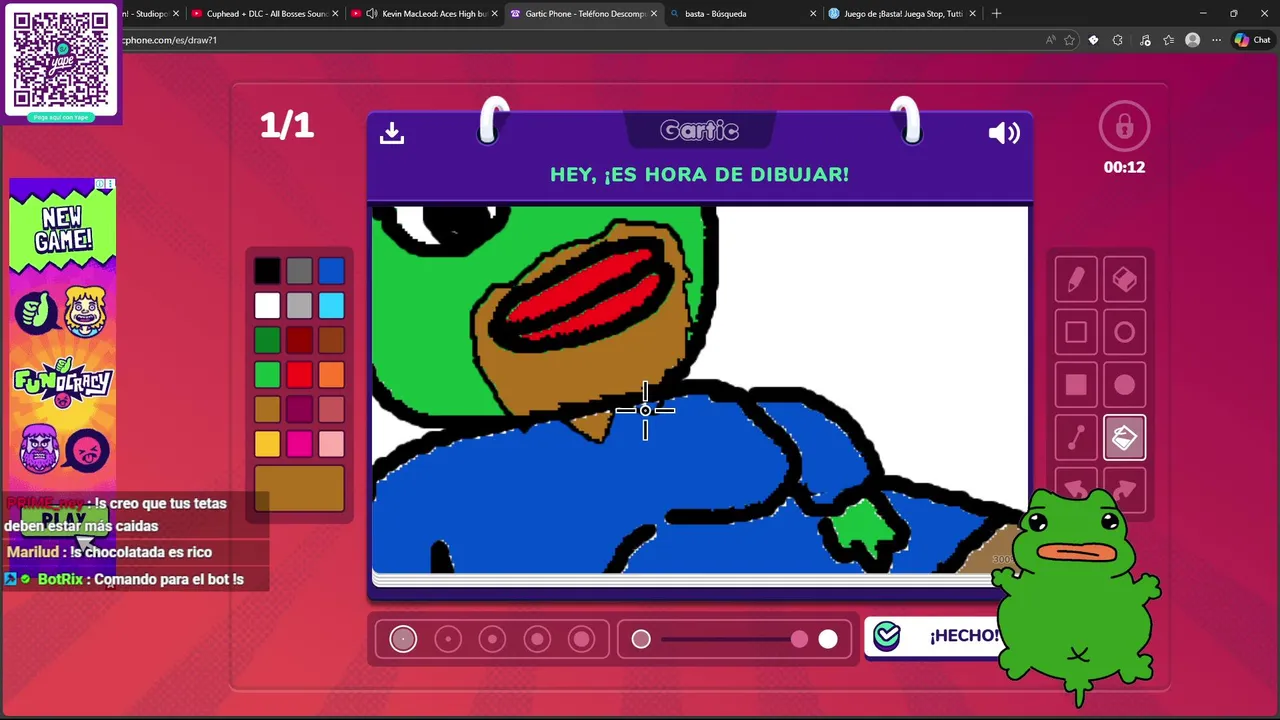Click the Gartic logo
The height and width of the screenshot is (720, 1280).
(699, 131)
